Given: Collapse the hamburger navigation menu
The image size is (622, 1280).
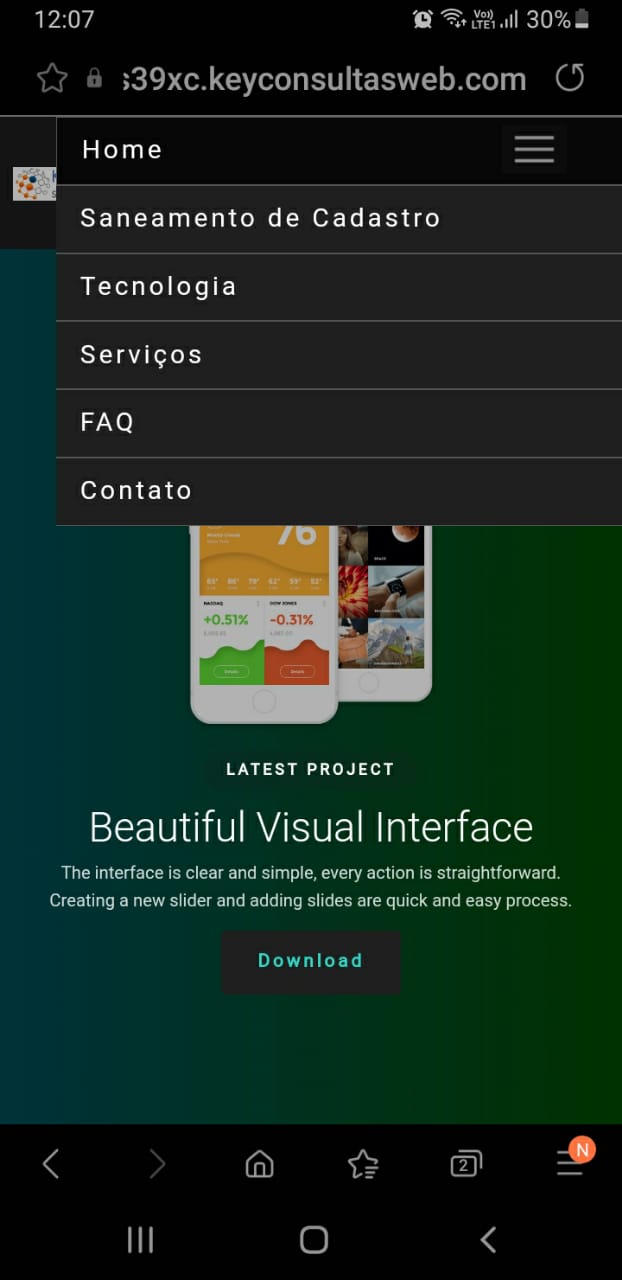Looking at the screenshot, I should coord(534,150).
